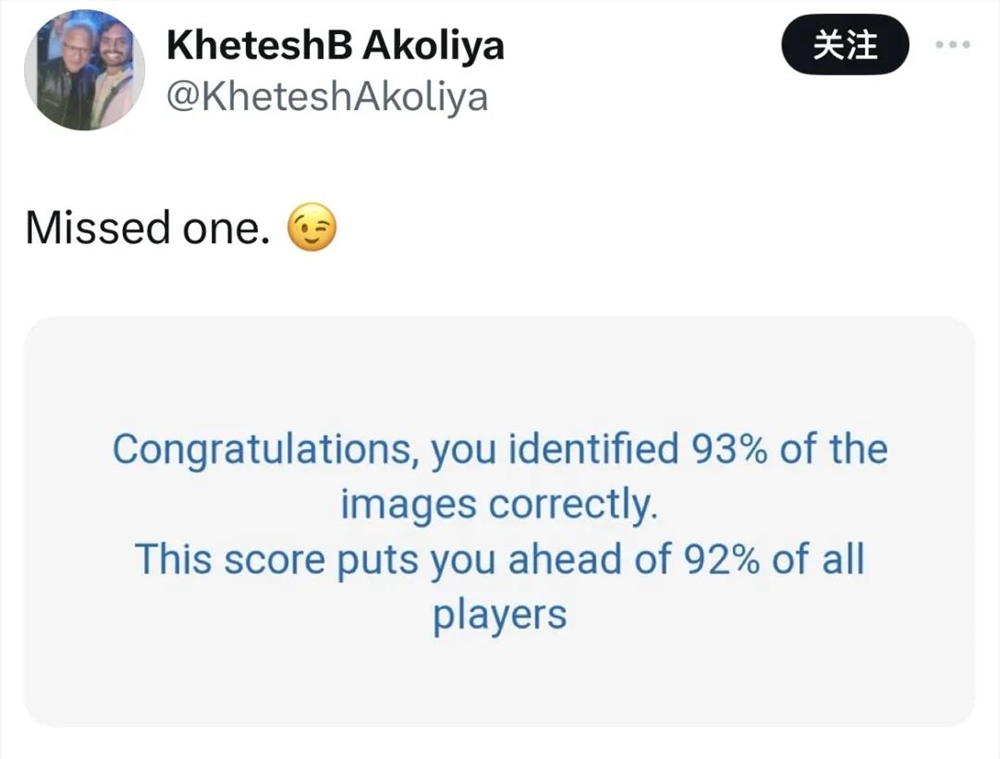Click the winking face emoji
This screenshot has height=759, width=1000.
point(311,229)
